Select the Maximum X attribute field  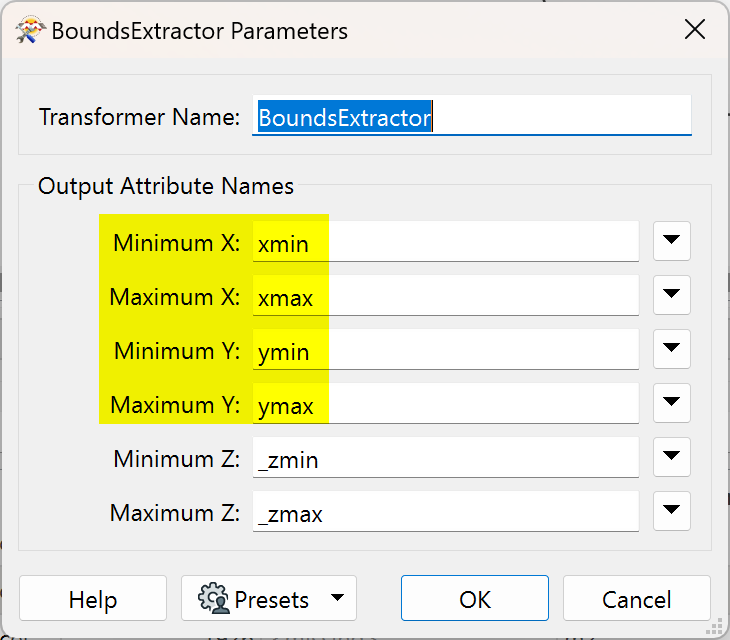point(445,297)
